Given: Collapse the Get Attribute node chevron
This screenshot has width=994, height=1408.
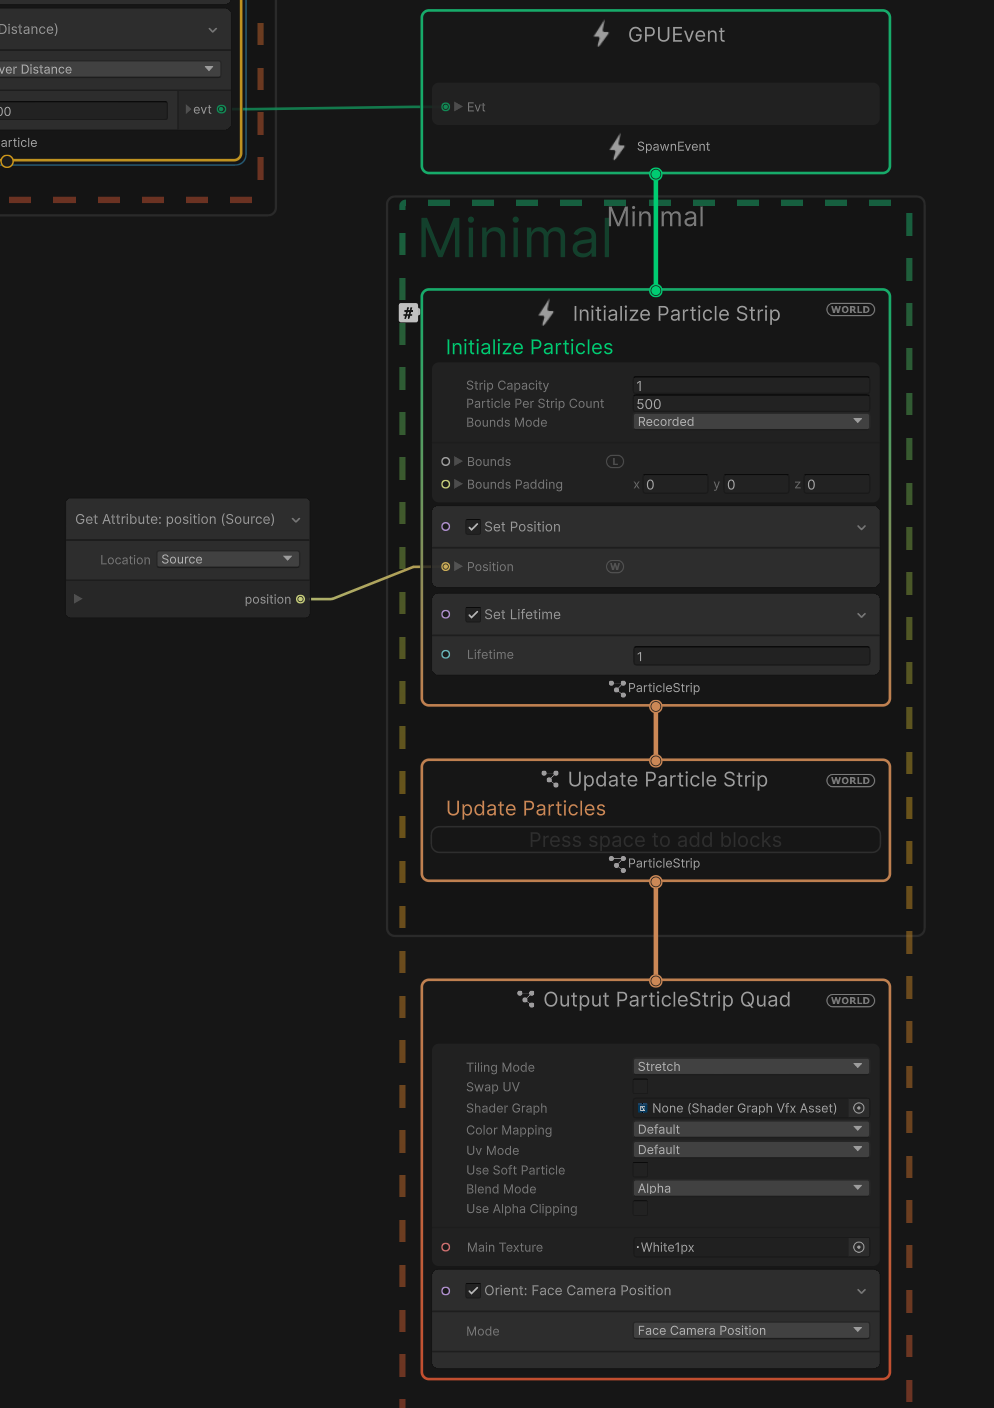Looking at the screenshot, I should point(296,520).
